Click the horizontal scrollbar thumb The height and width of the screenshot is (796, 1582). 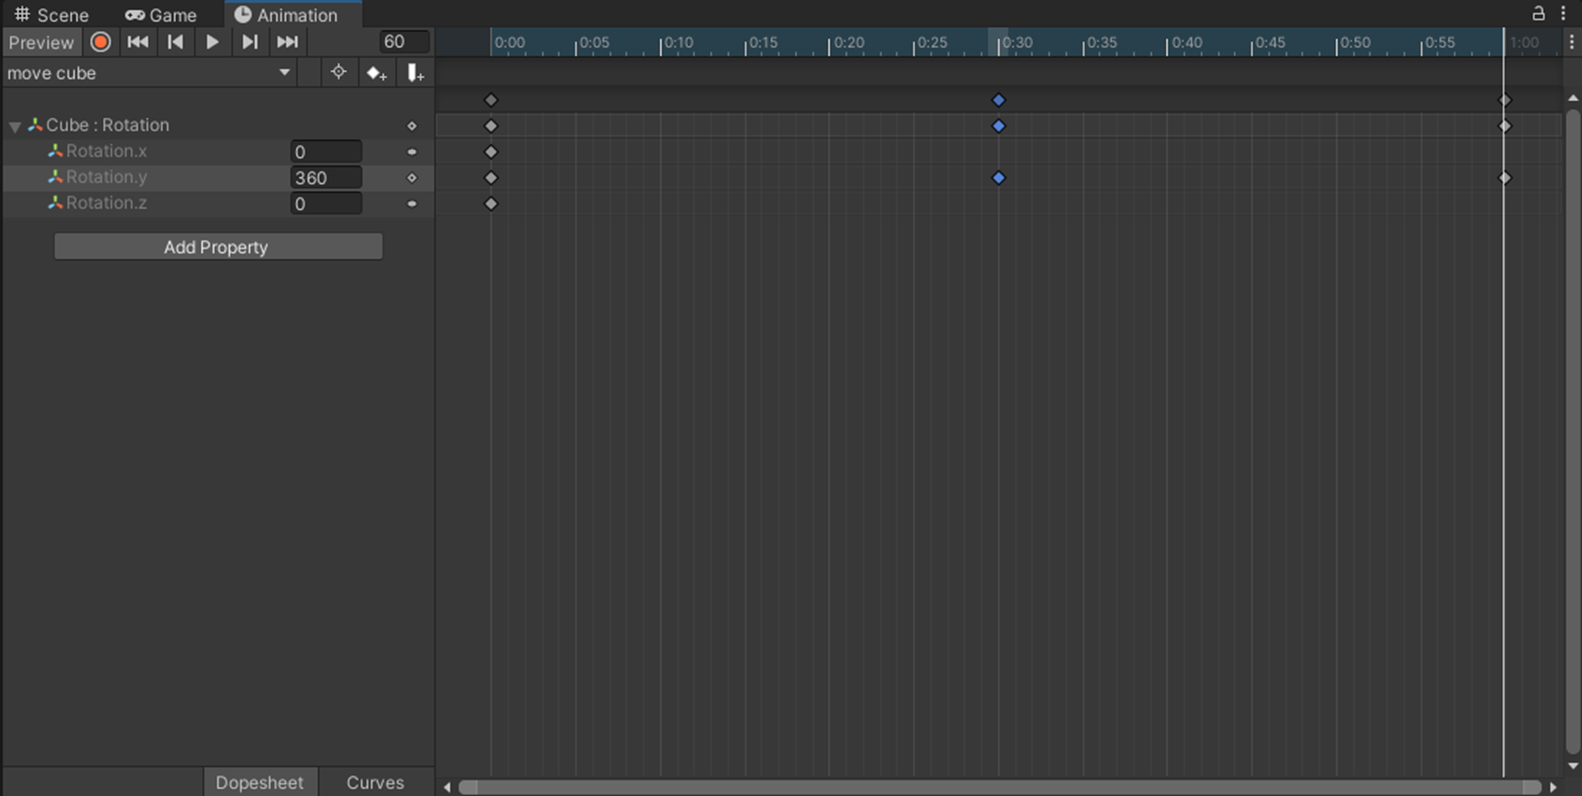point(1000,787)
